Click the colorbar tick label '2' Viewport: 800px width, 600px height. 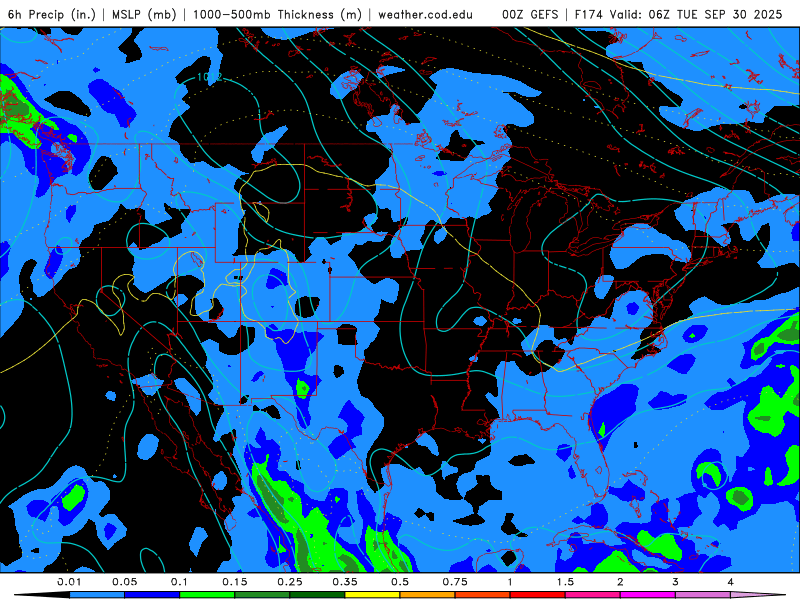[x=620, y=582]
